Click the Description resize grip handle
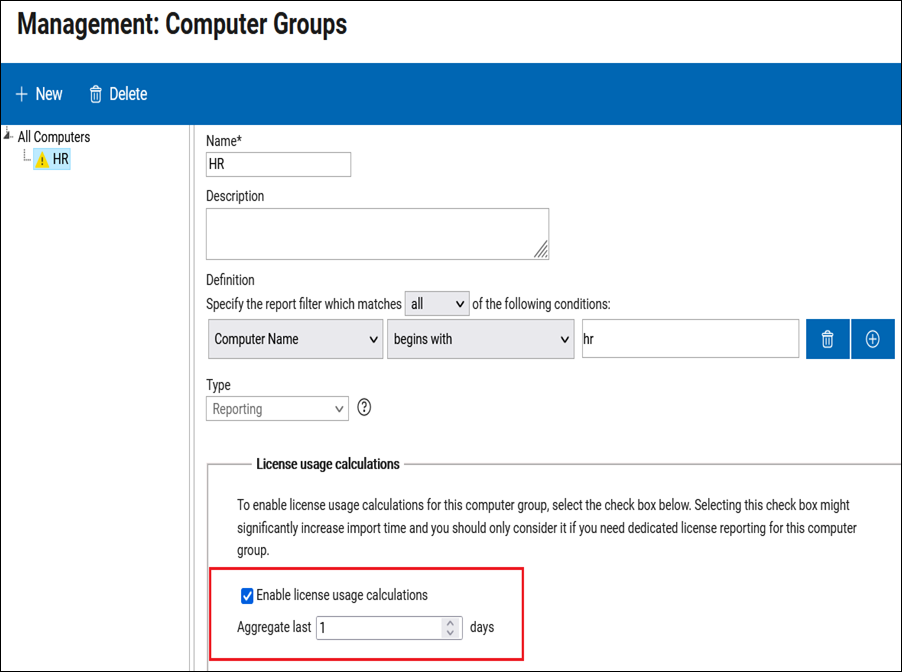Image resolution: width=902 pixels, height=672 pixels. coord(541,250)
